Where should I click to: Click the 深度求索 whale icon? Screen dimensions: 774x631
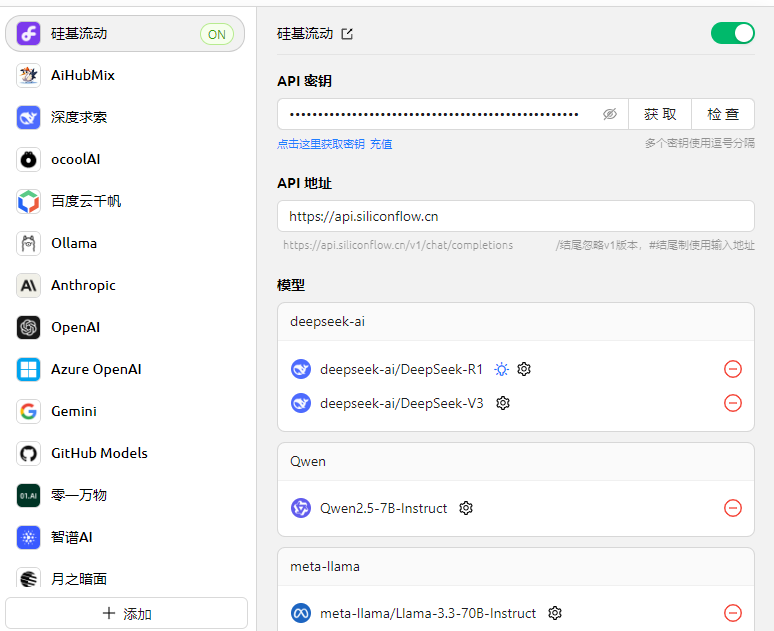(28, 118)
